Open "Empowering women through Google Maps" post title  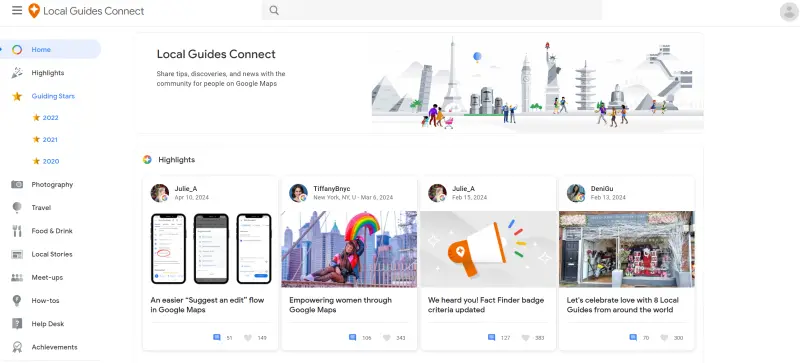(340, 305)
